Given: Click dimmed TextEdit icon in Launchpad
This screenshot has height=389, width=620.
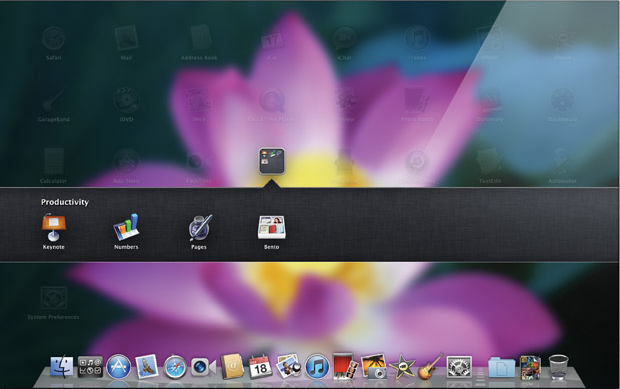Looking at the screenshot, I should point(490,161).
